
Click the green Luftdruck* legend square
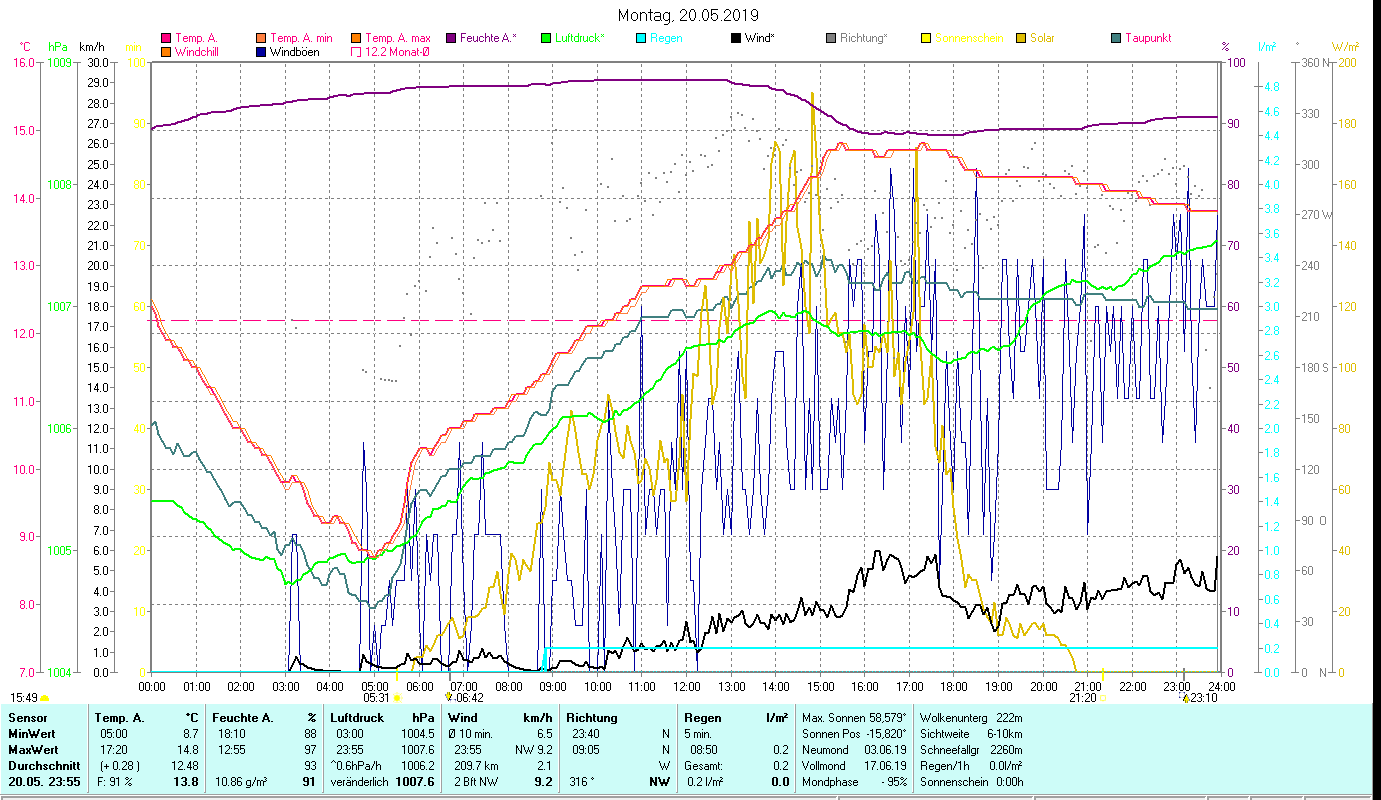546,39
